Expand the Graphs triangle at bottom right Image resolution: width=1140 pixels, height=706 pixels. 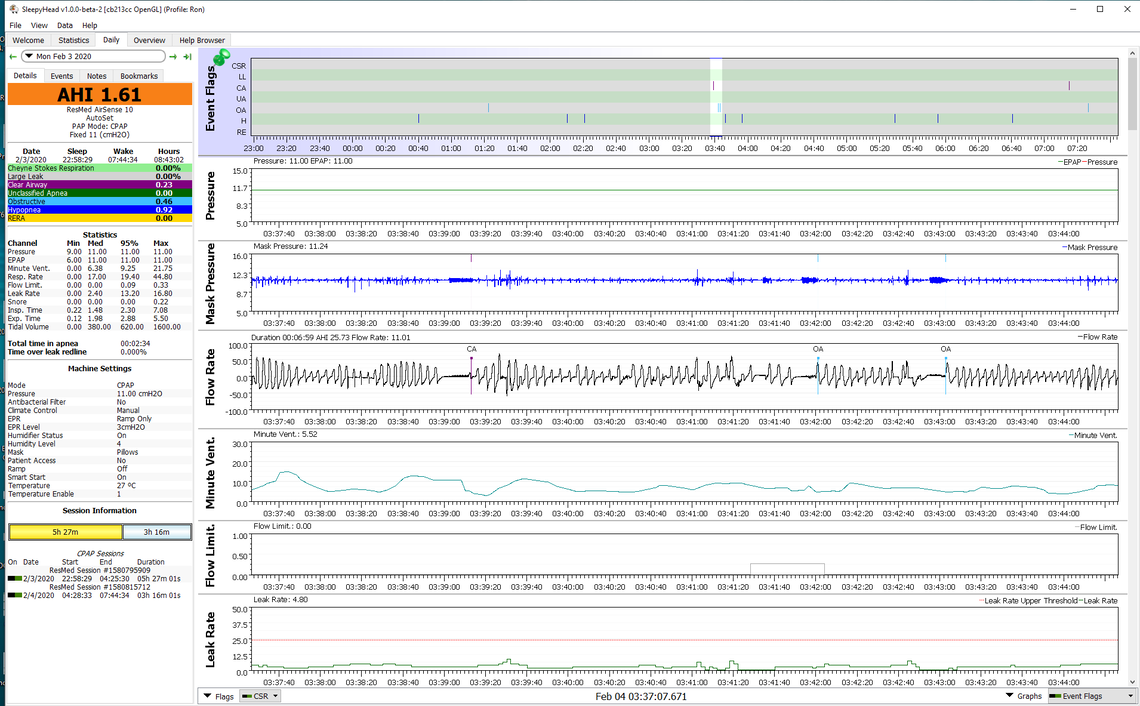[1010, 696]
